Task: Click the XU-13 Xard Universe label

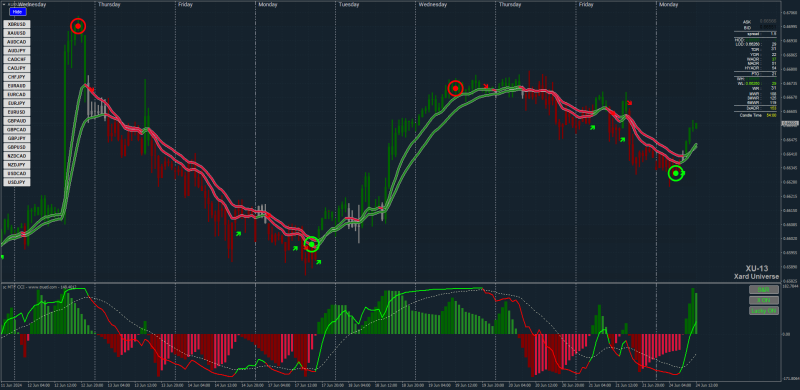Action: pyautogui.click(x=757, y=272)
